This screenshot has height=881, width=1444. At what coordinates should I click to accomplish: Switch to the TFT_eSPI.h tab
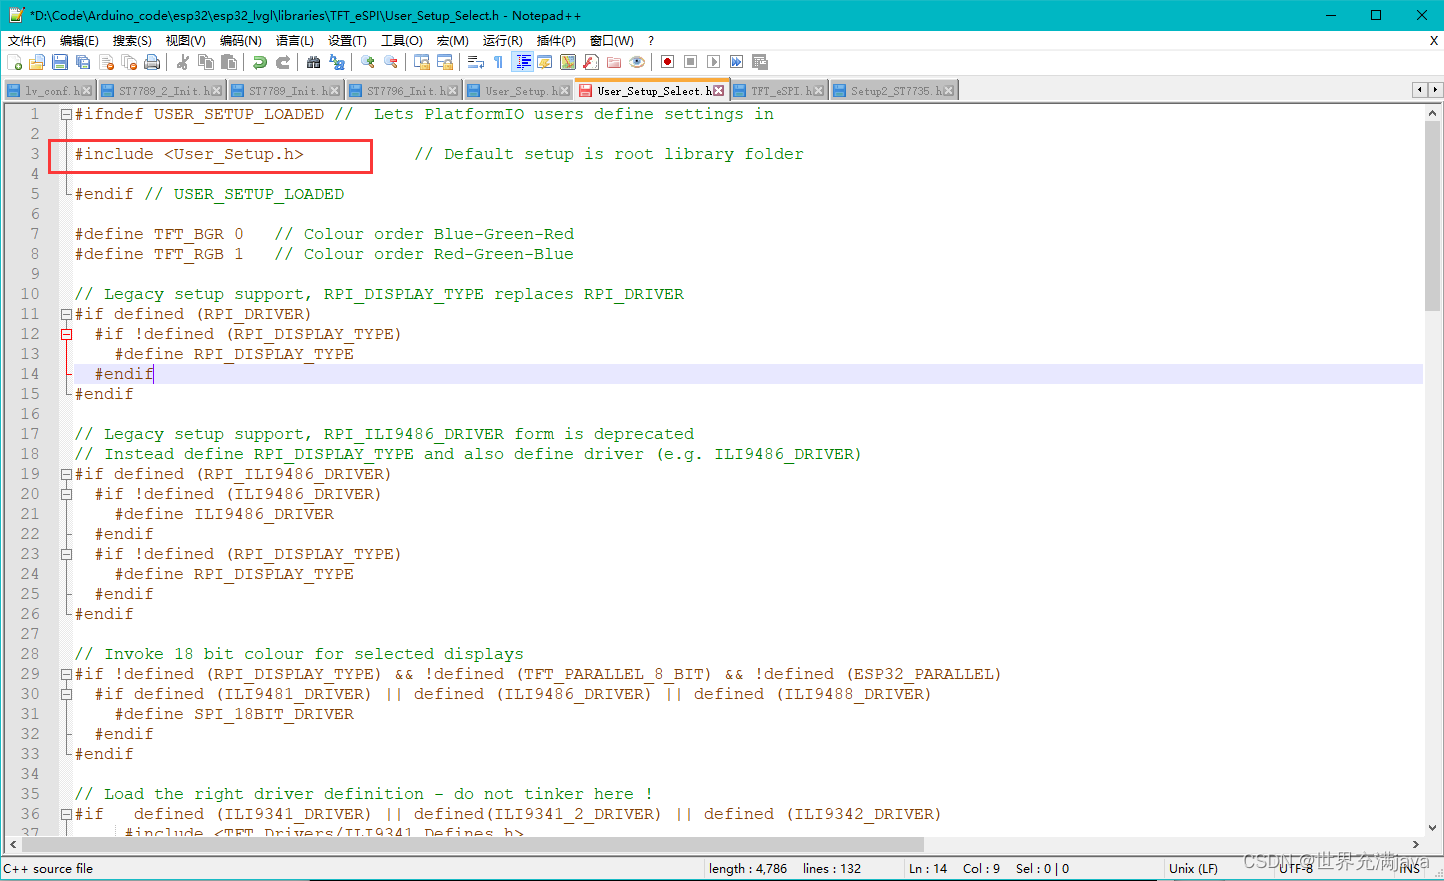pos(780,90)
